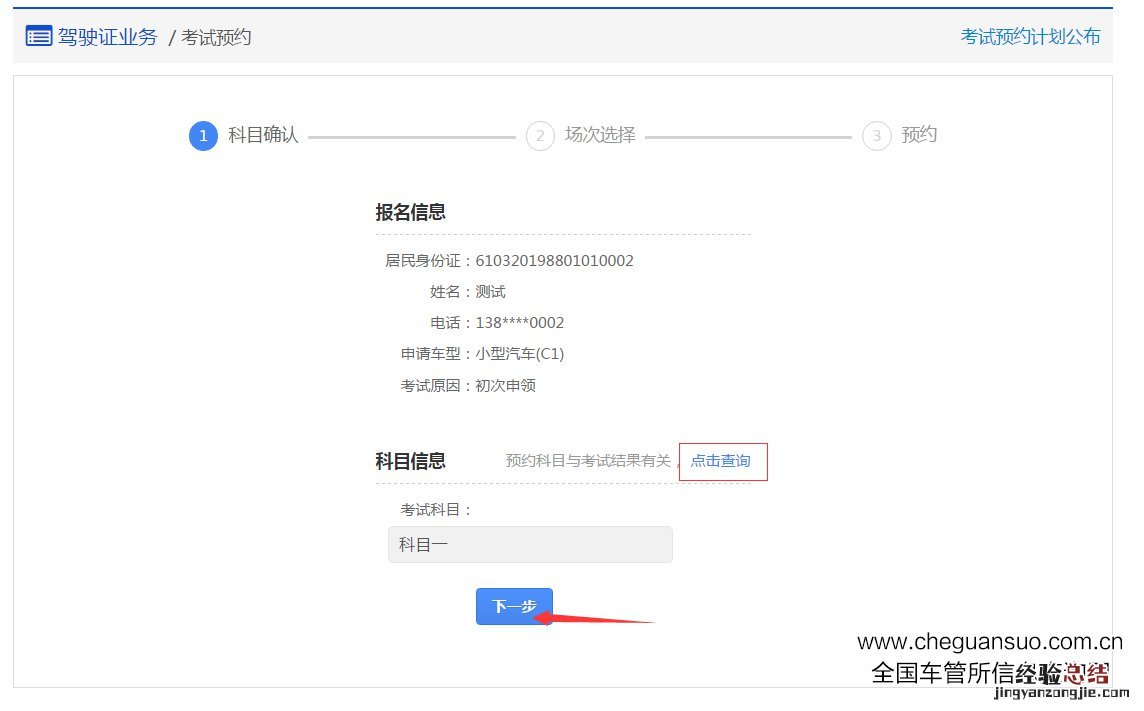This screenshot has height=711, width=1144.
Task: Open the 驾驶证业务 breadcrumb link
Action: [107, 37]
